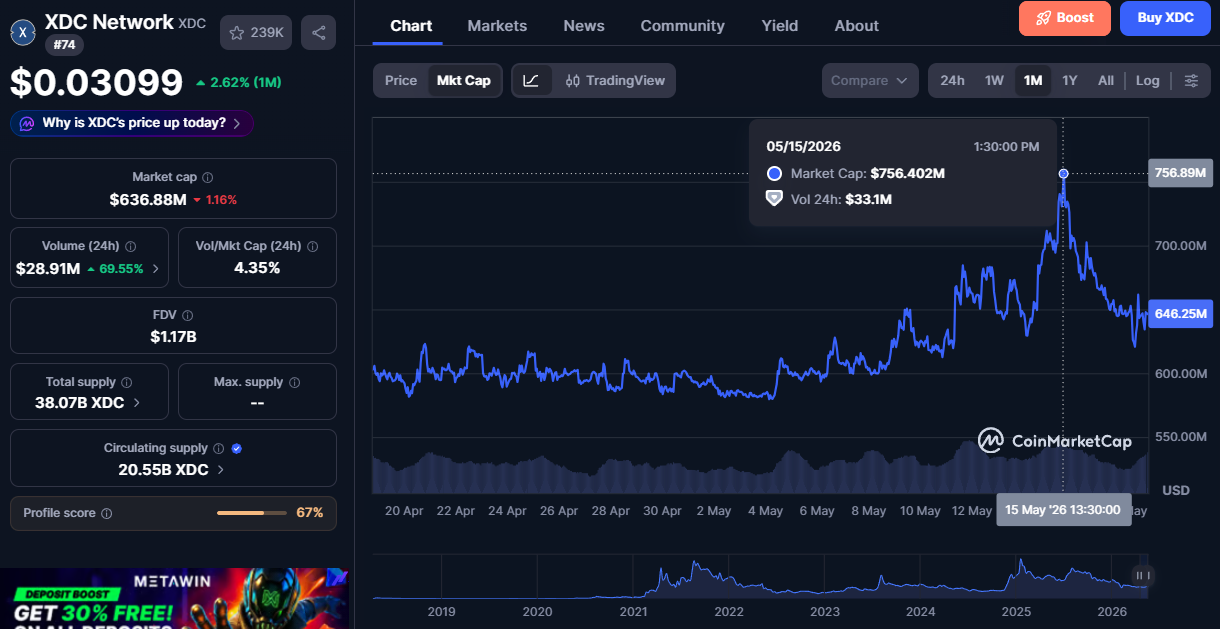1220x629 pixels.
Task: Set chart range to 1W
Action: (x=994, y=81)
